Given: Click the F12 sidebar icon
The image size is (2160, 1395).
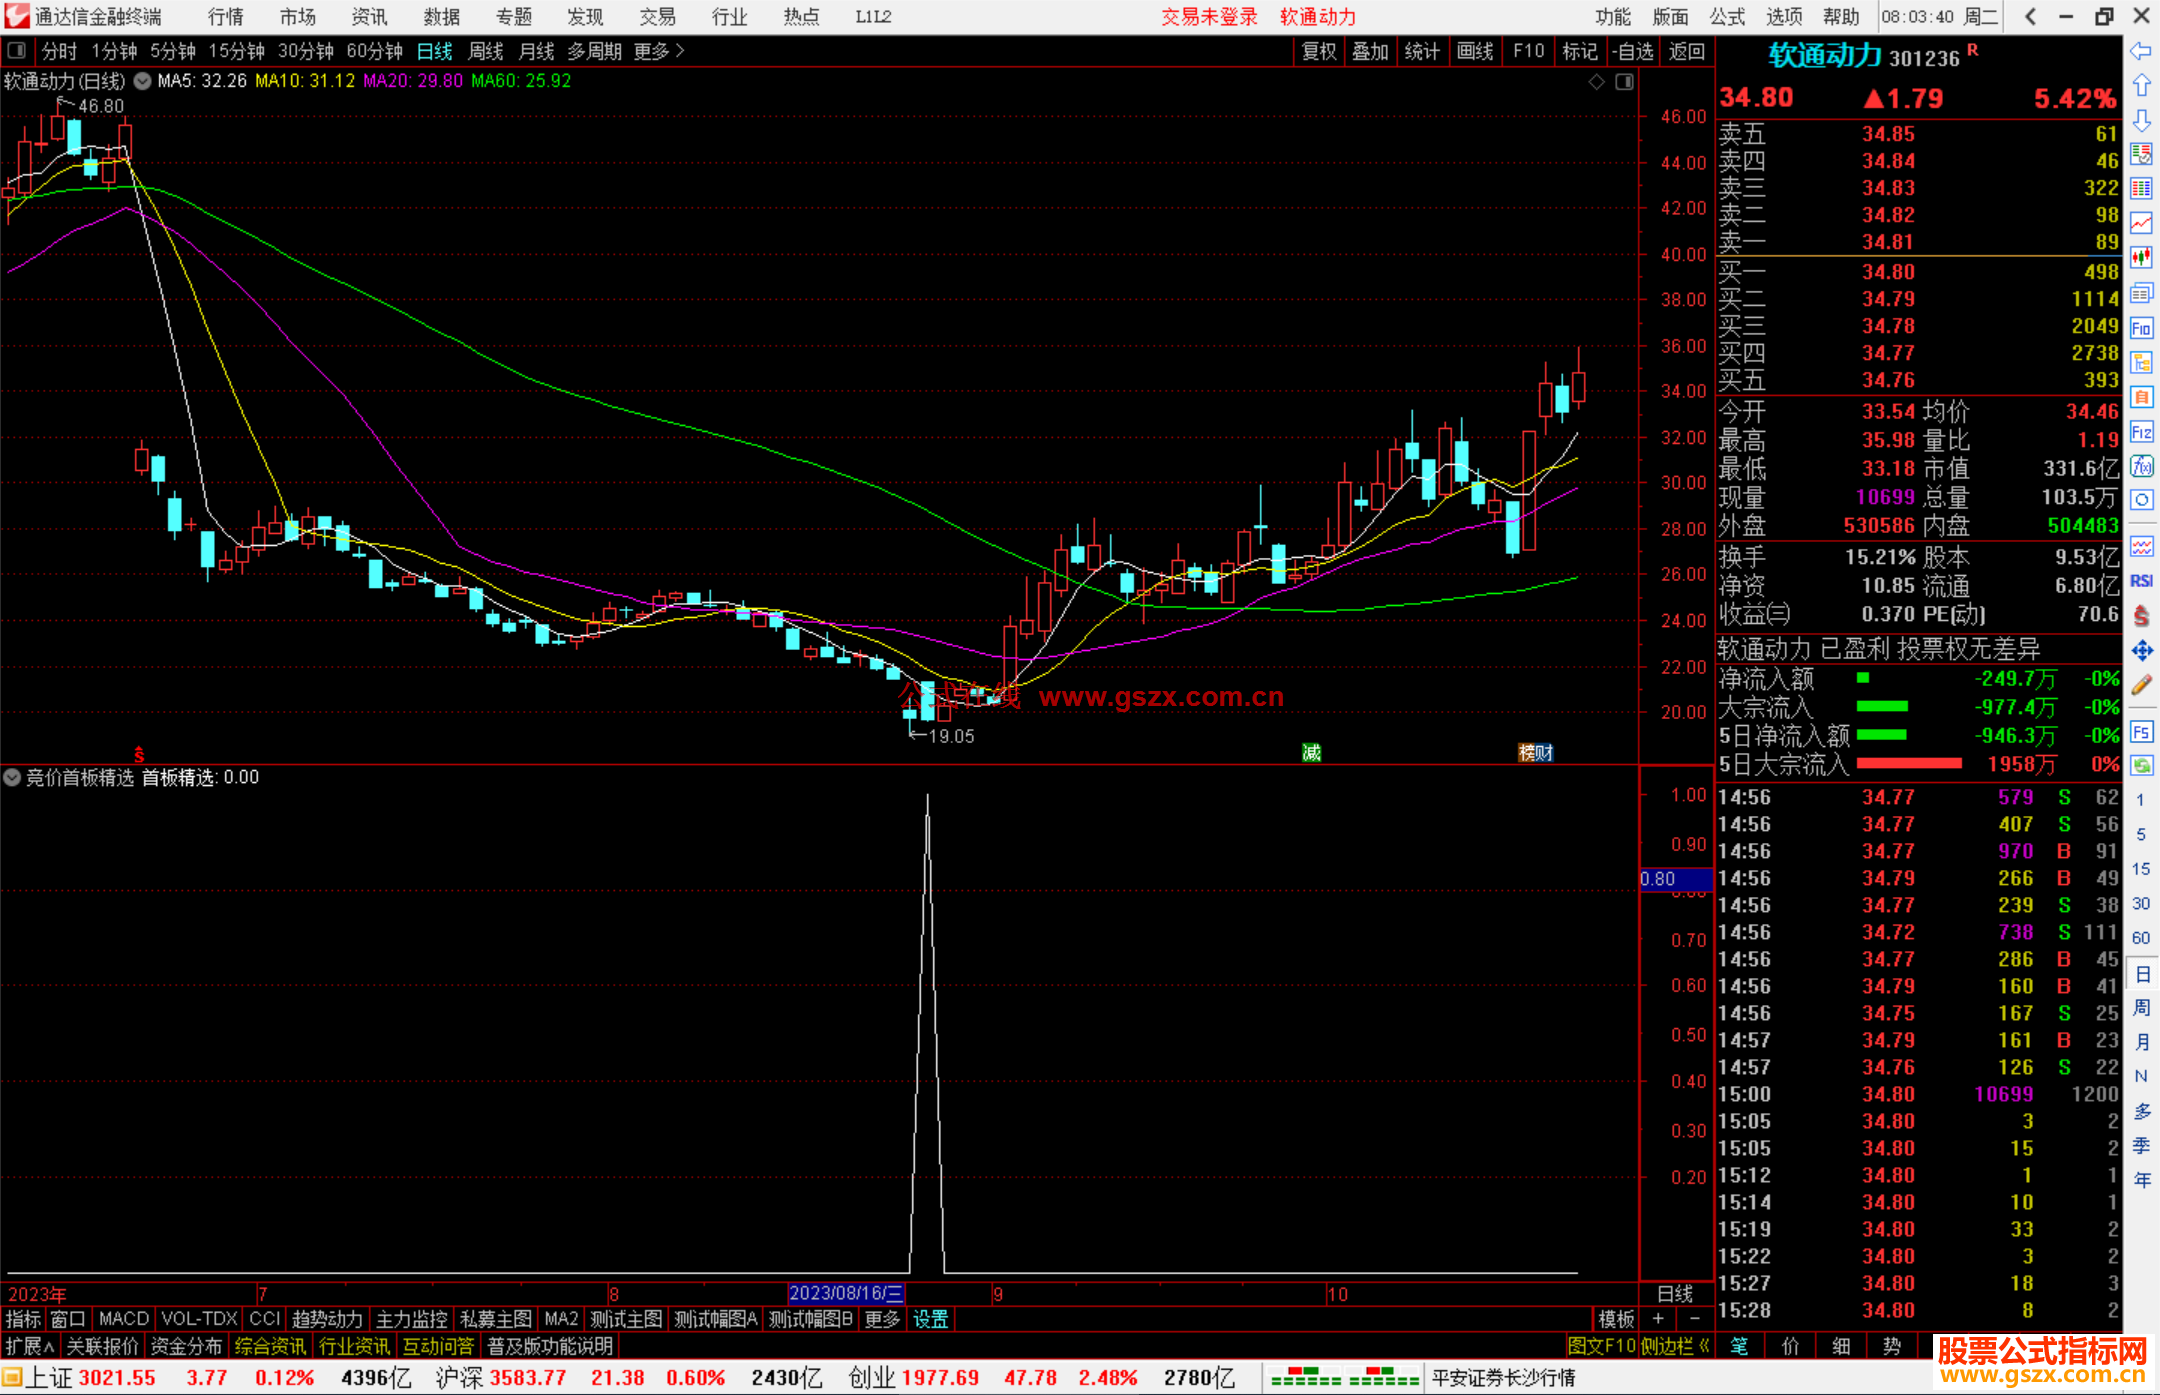Looking at the screenshot, I should (2141, 432).
